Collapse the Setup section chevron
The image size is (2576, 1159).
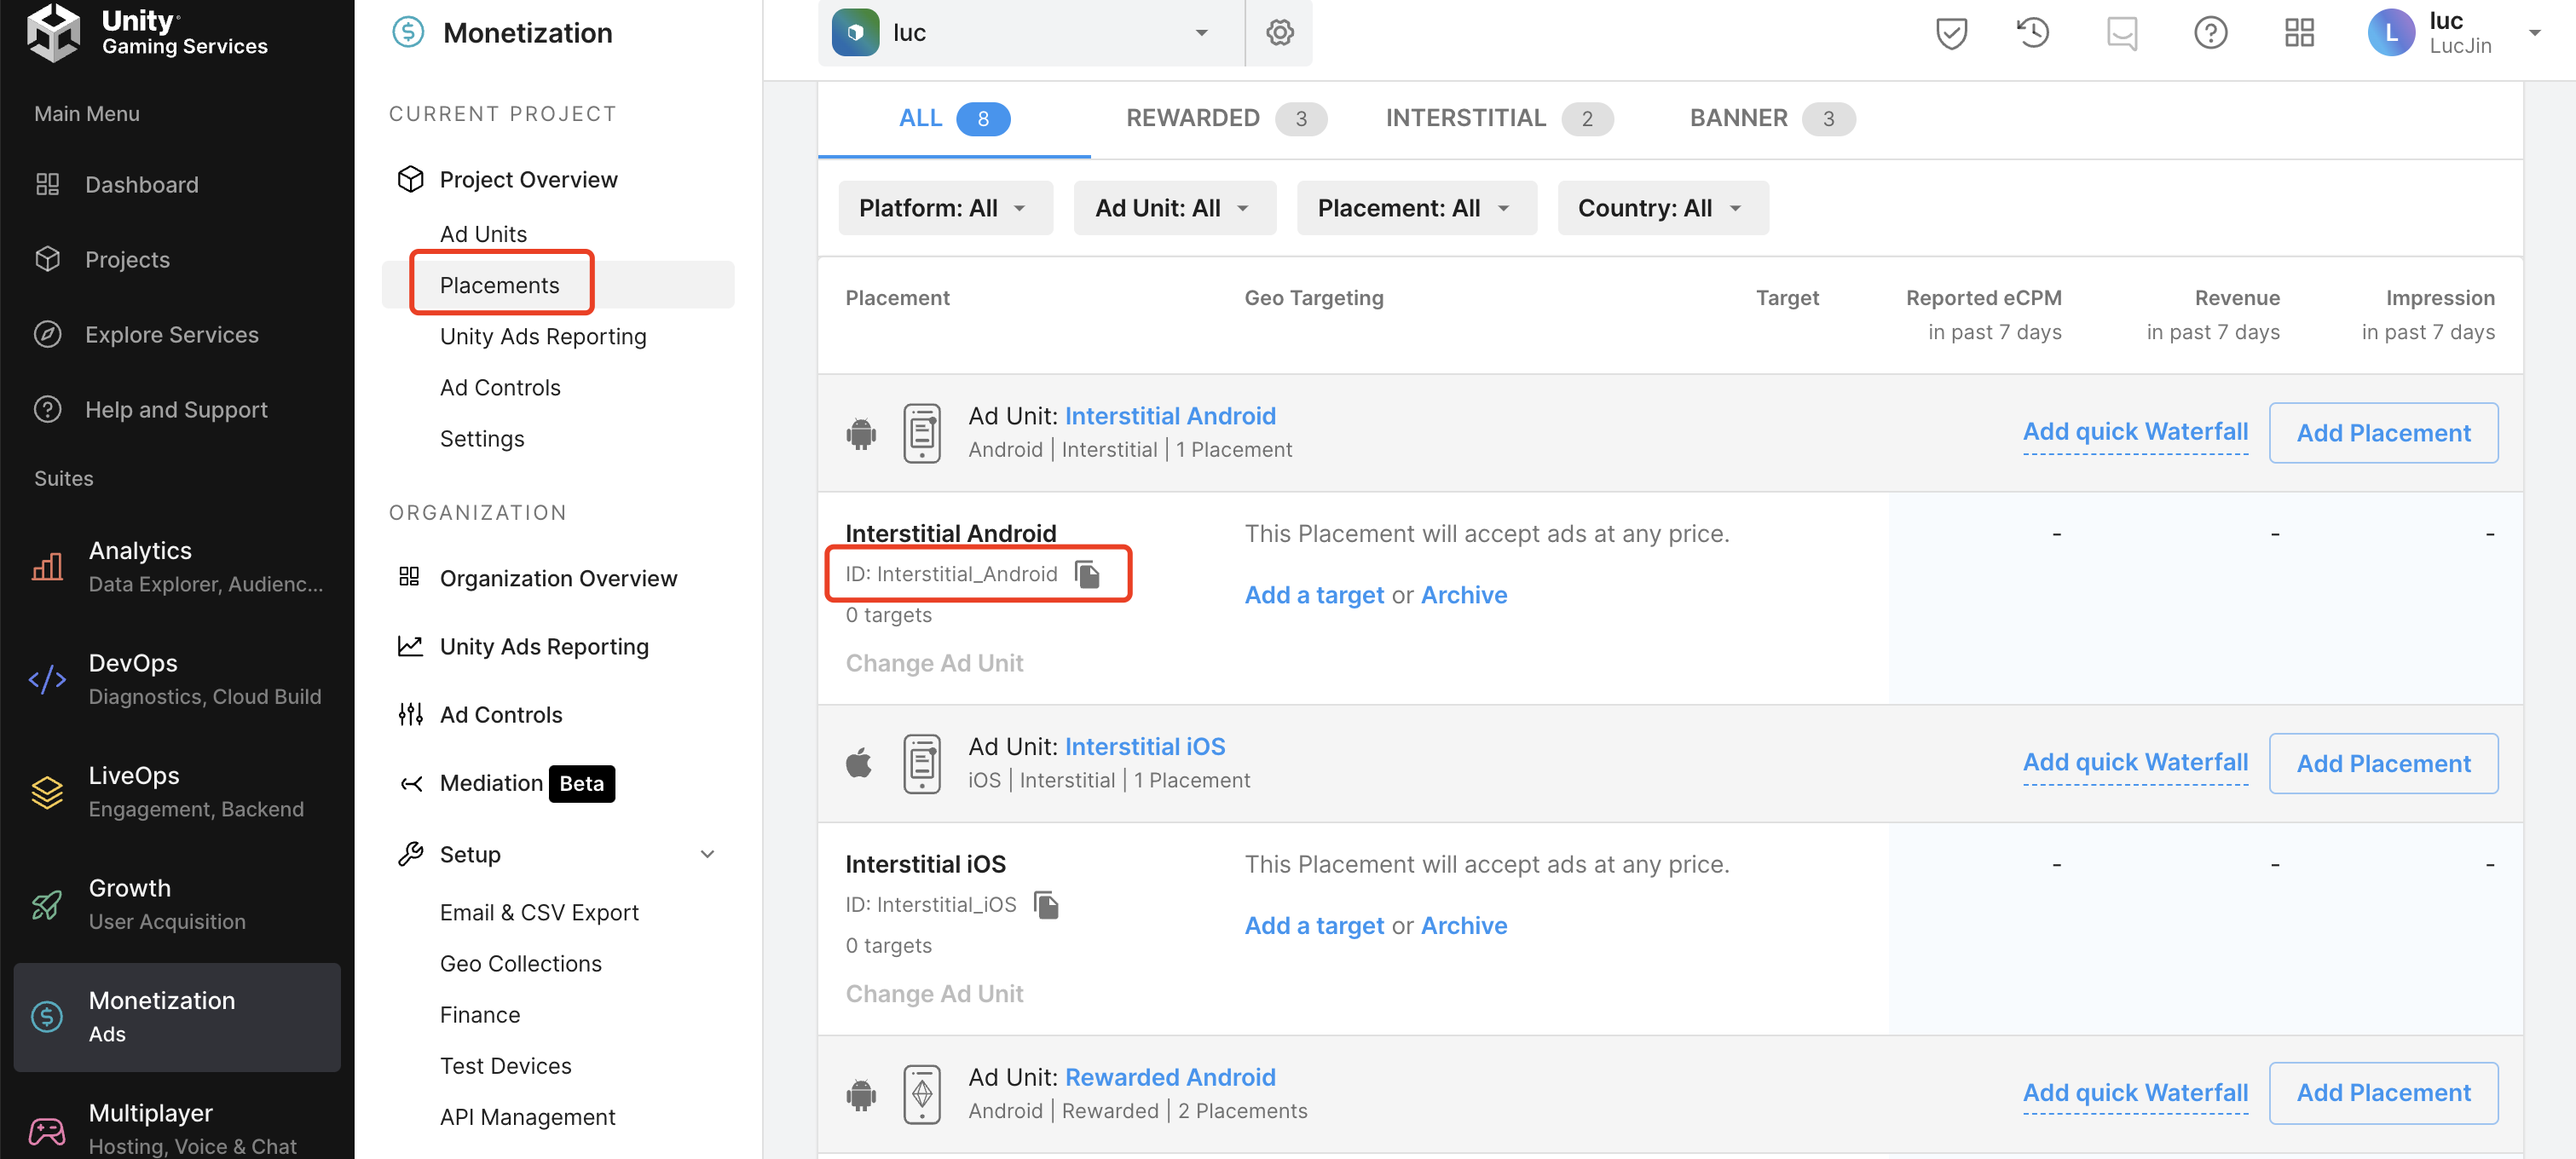point(707,853)
